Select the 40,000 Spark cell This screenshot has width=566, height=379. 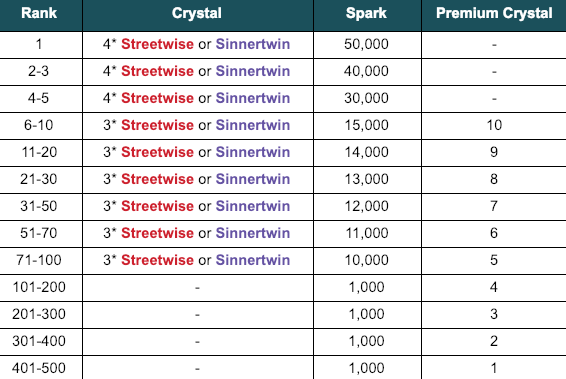[367, 72]
